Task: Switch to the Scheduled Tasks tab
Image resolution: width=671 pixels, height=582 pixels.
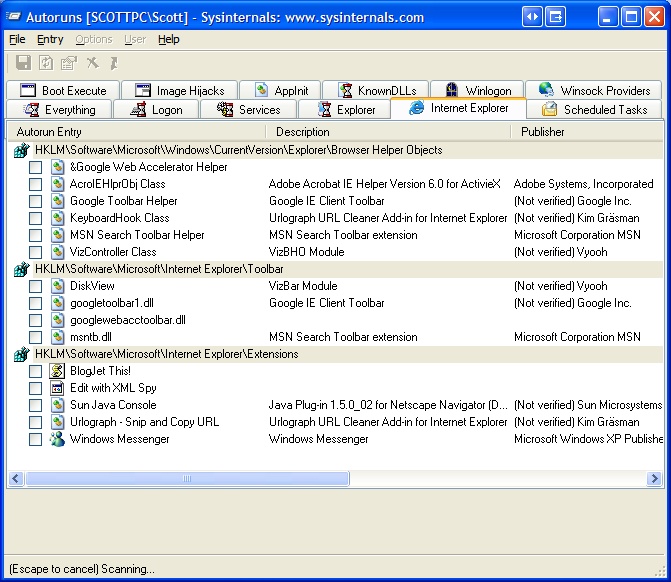Action: (595, 110)
